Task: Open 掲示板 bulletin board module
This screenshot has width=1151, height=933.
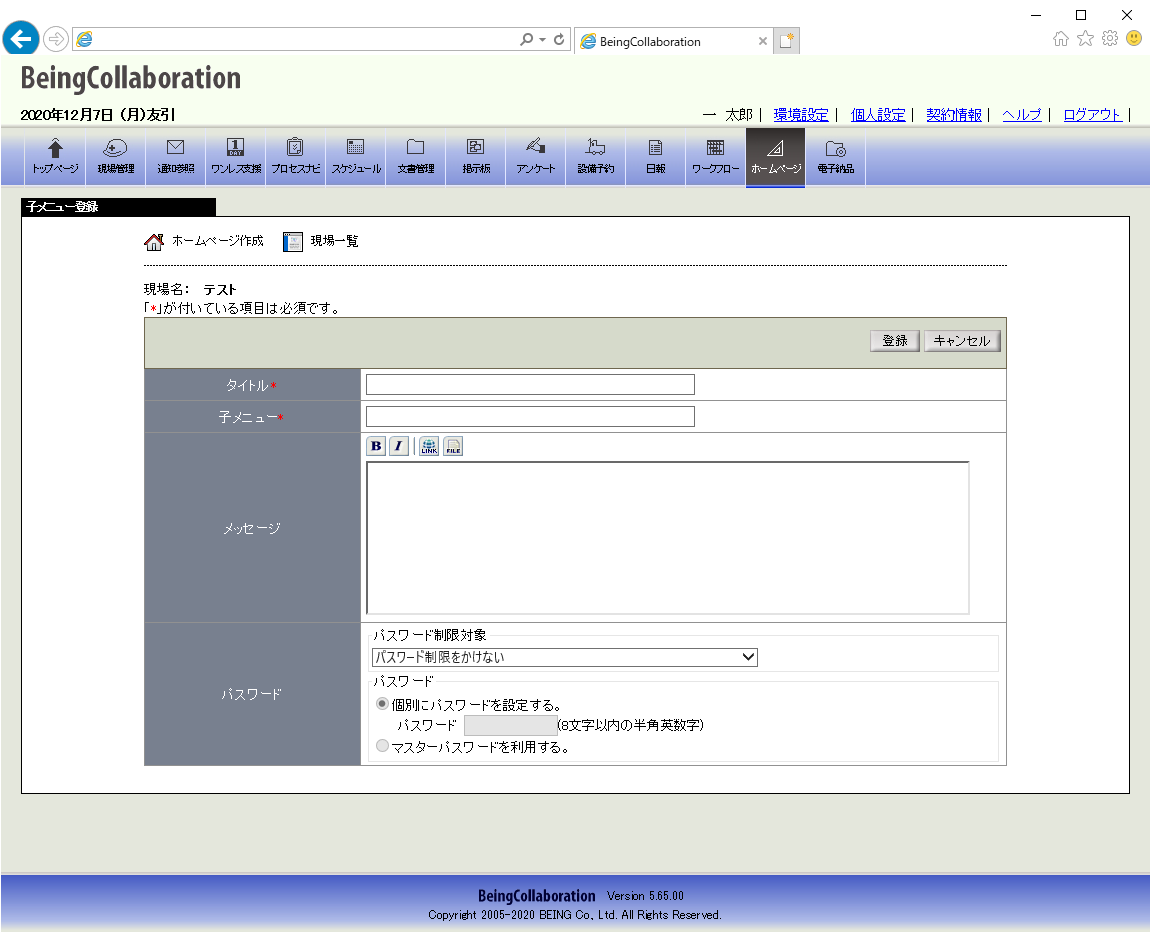Action: click(476, 156)
